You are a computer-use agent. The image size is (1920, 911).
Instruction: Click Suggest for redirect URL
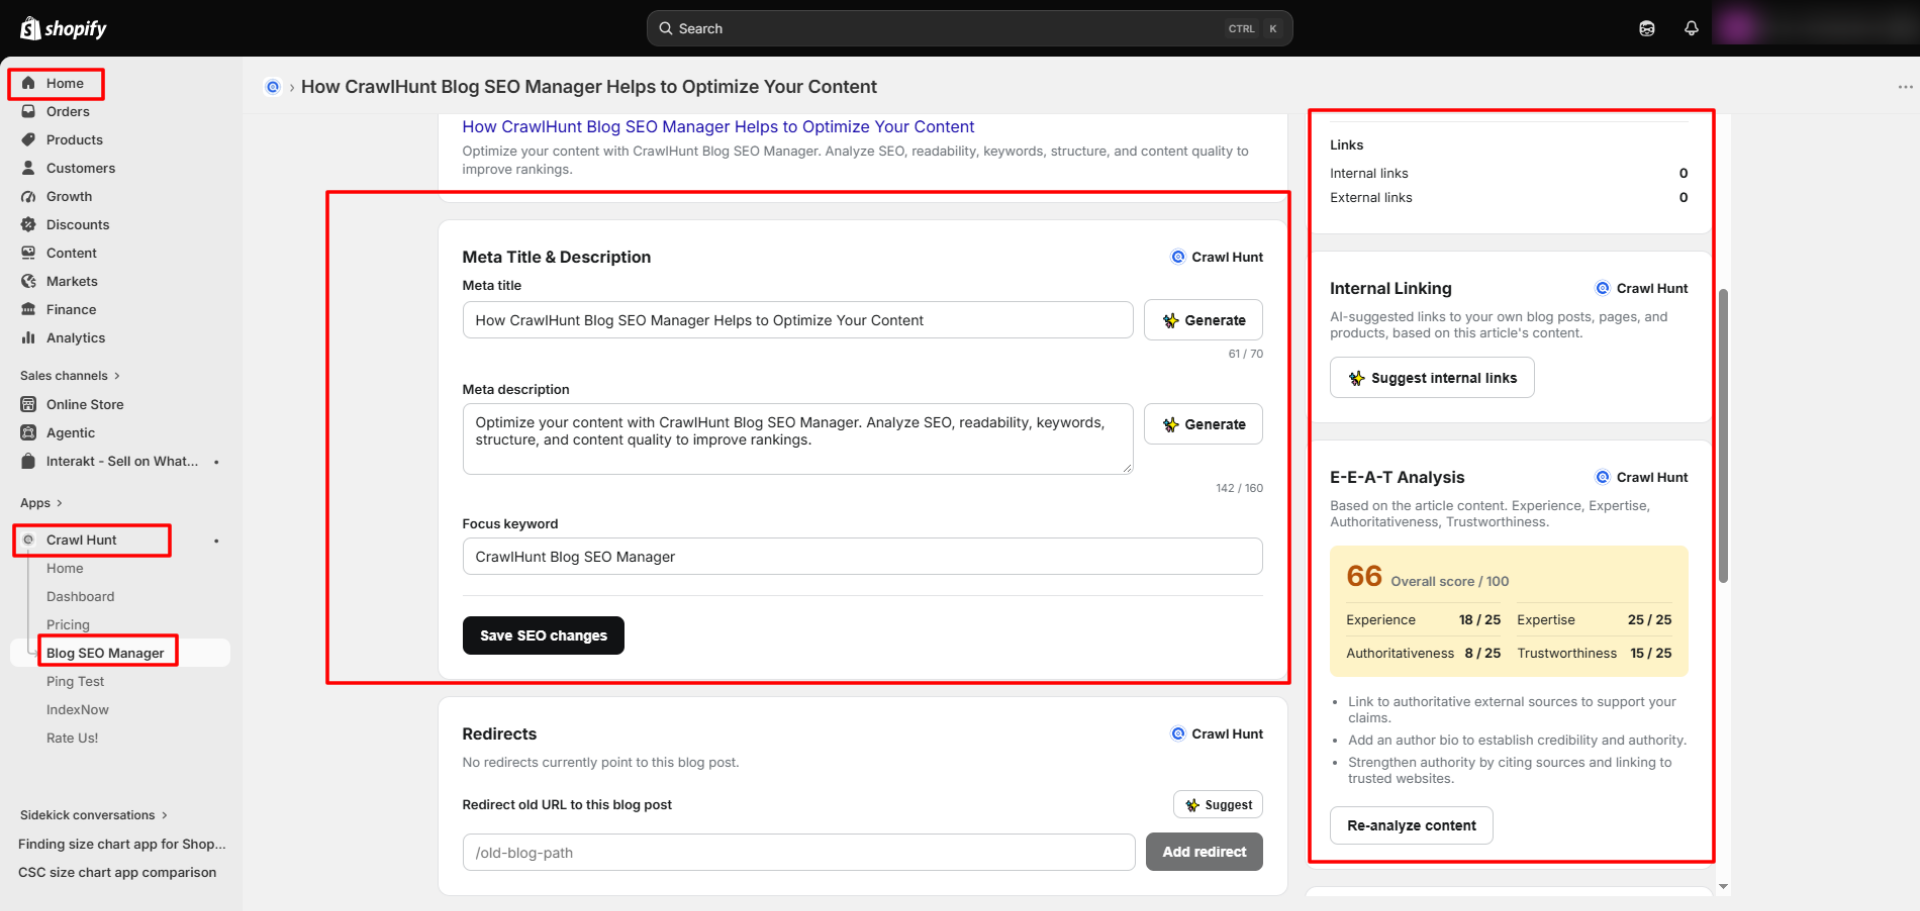click(1218, 805)
